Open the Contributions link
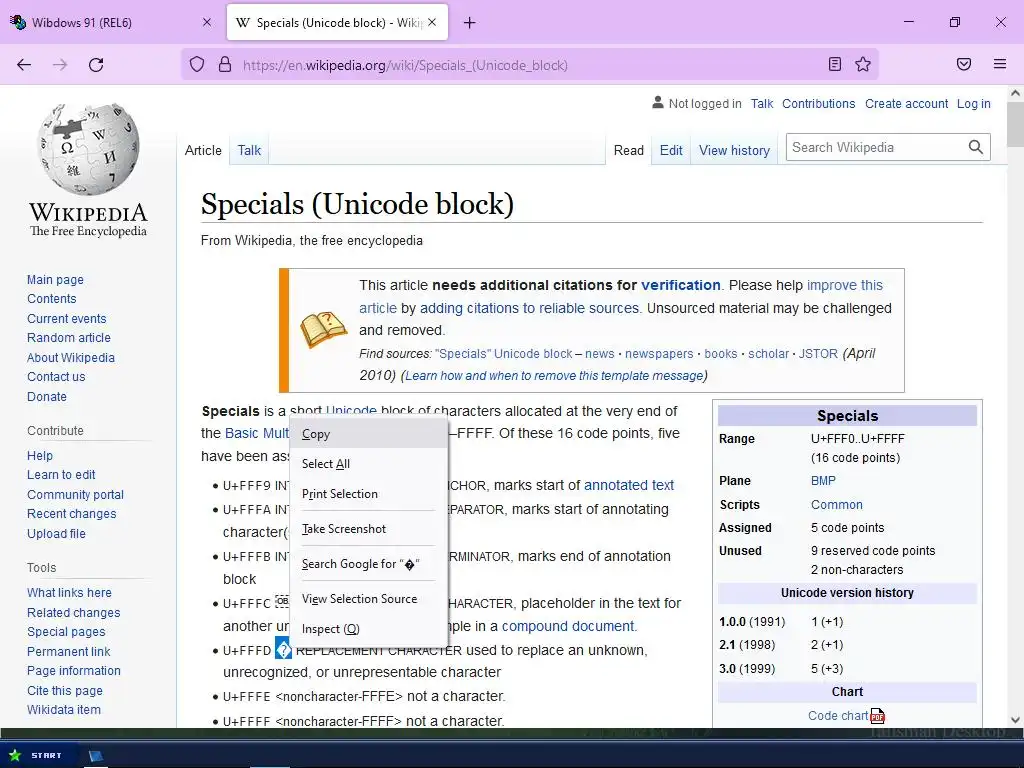Image resolution: width=1024 pixels, height=768 pixels. 818,103
